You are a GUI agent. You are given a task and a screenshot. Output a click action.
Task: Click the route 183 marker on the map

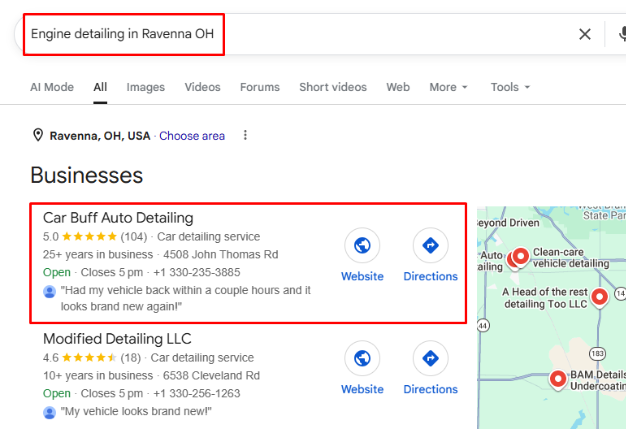click(597, 354)
